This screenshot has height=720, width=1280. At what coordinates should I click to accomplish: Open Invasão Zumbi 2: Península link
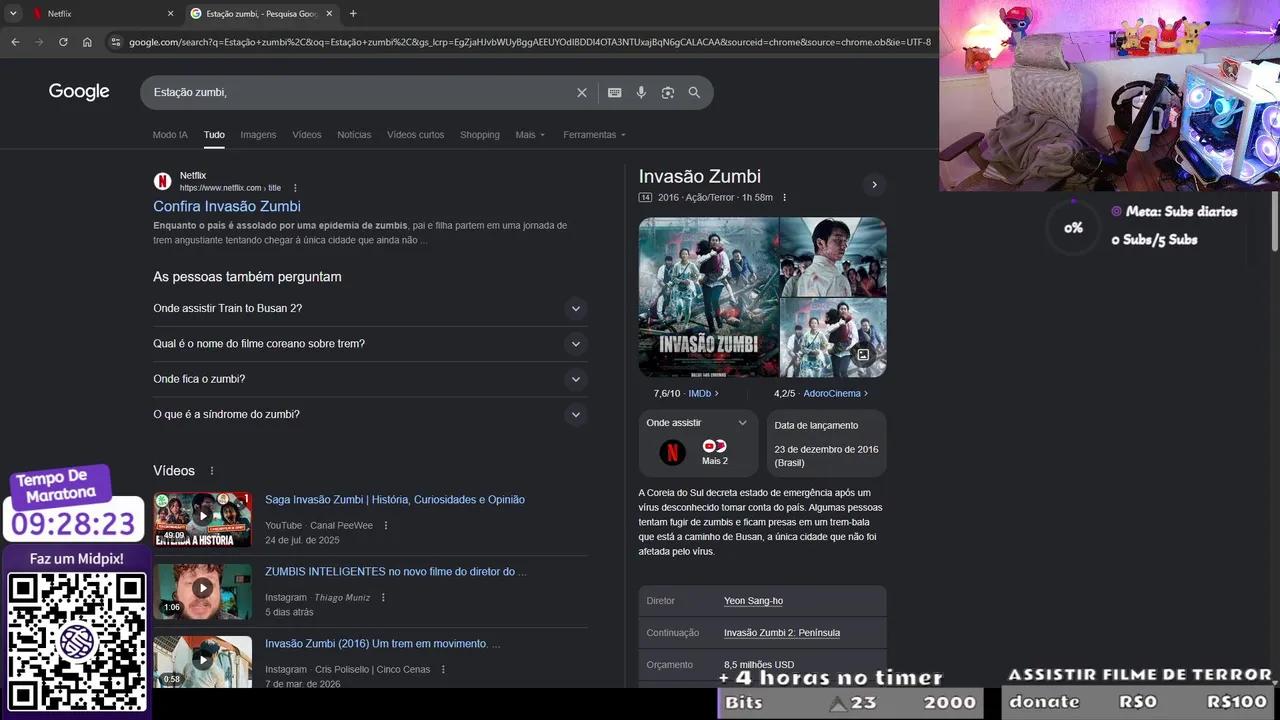pyautogui.click(x=782, y=633)
